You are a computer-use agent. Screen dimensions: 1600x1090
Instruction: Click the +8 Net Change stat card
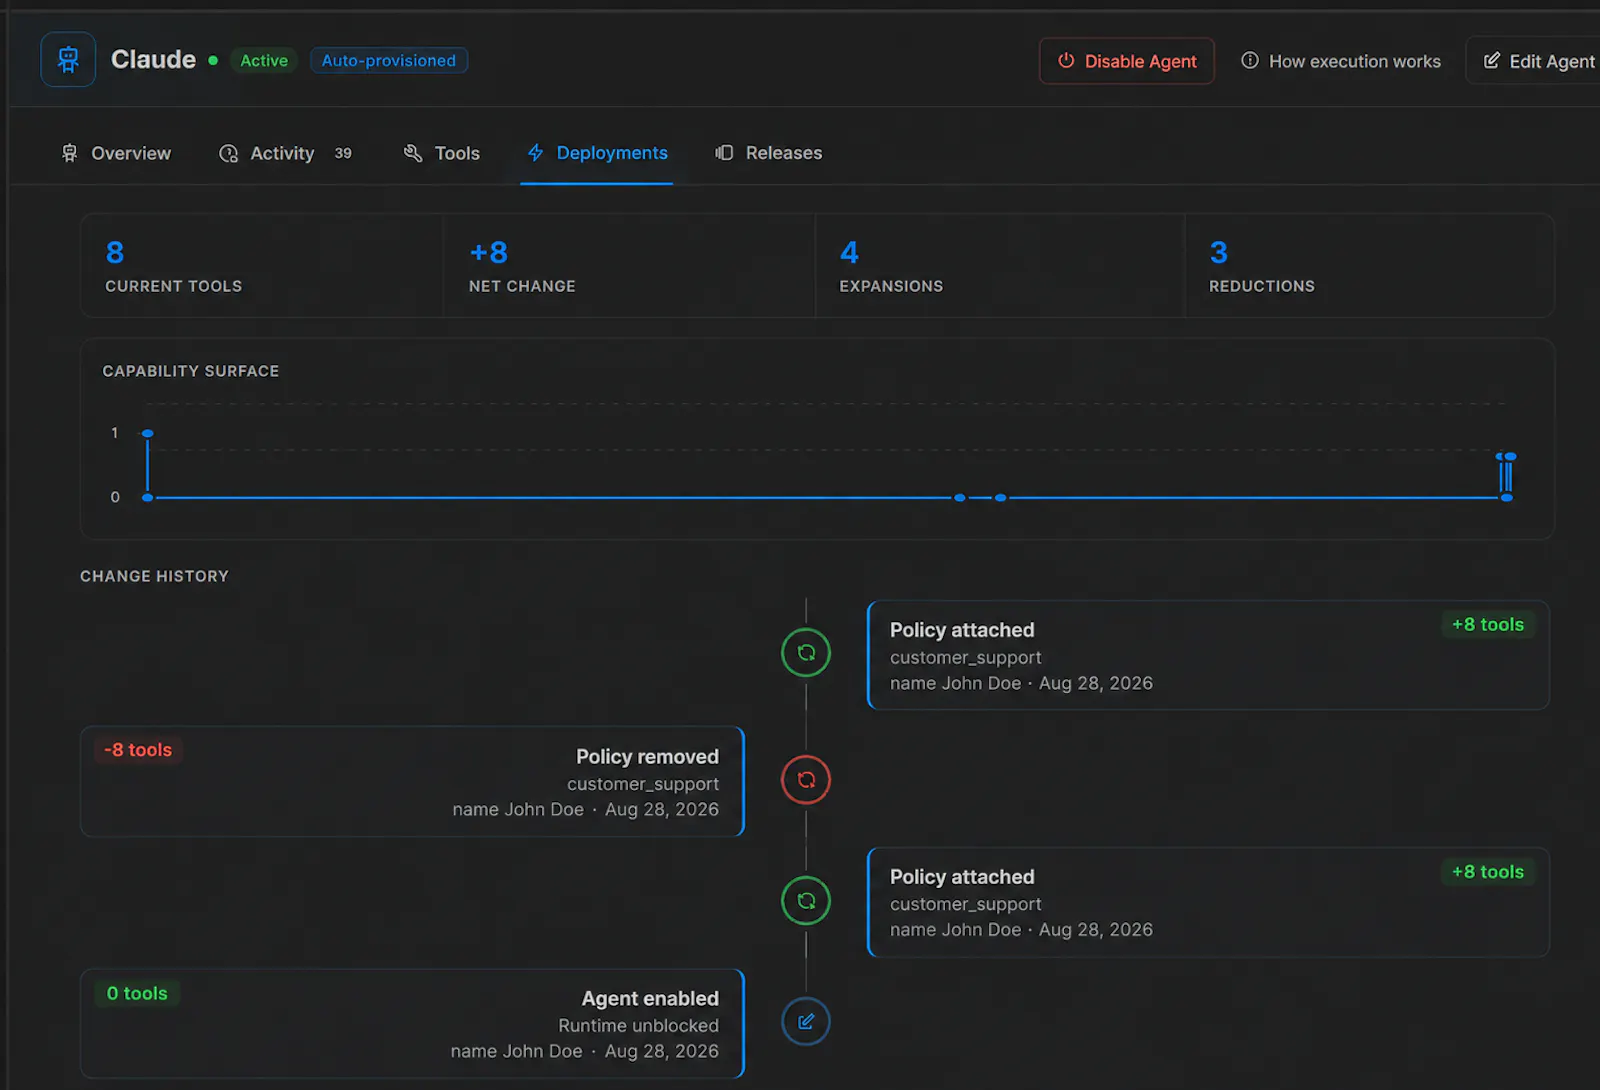[x=629, y=266]
